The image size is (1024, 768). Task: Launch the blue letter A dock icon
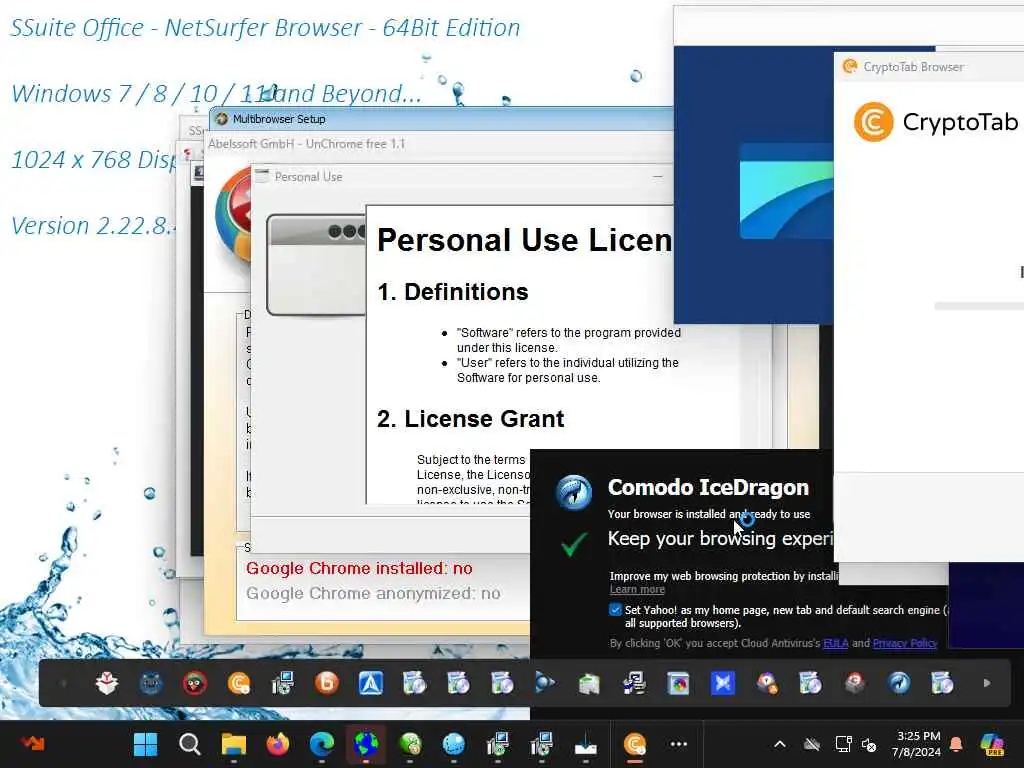tap(371, 683)
